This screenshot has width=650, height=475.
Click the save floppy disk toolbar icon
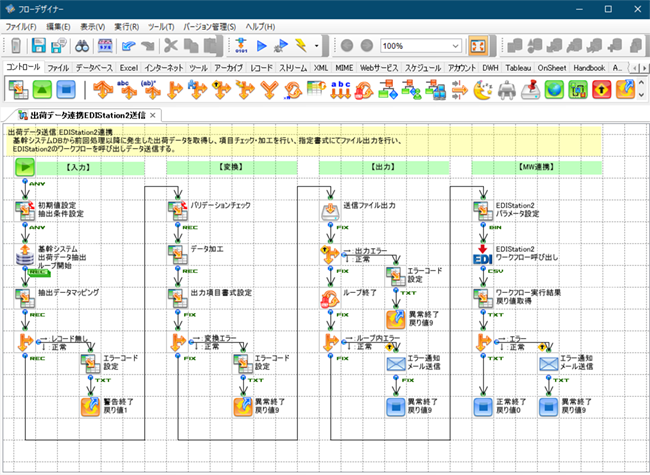coord(39,46)
